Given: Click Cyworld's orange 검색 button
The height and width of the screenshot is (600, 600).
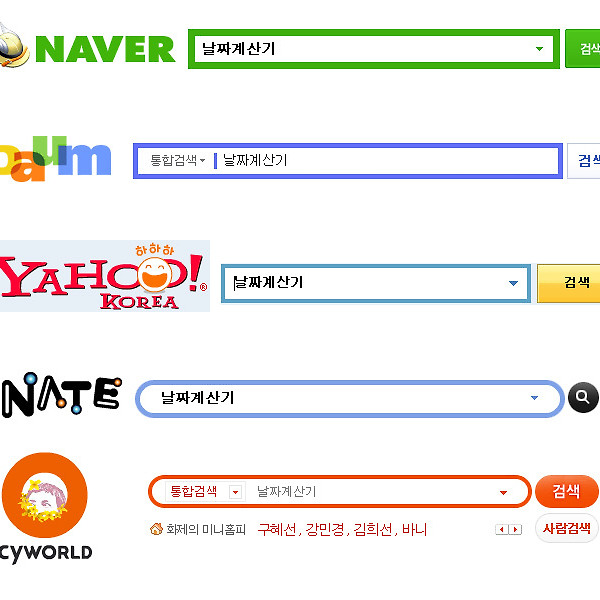Looking at the screenshot, I should tap(567, 491).
